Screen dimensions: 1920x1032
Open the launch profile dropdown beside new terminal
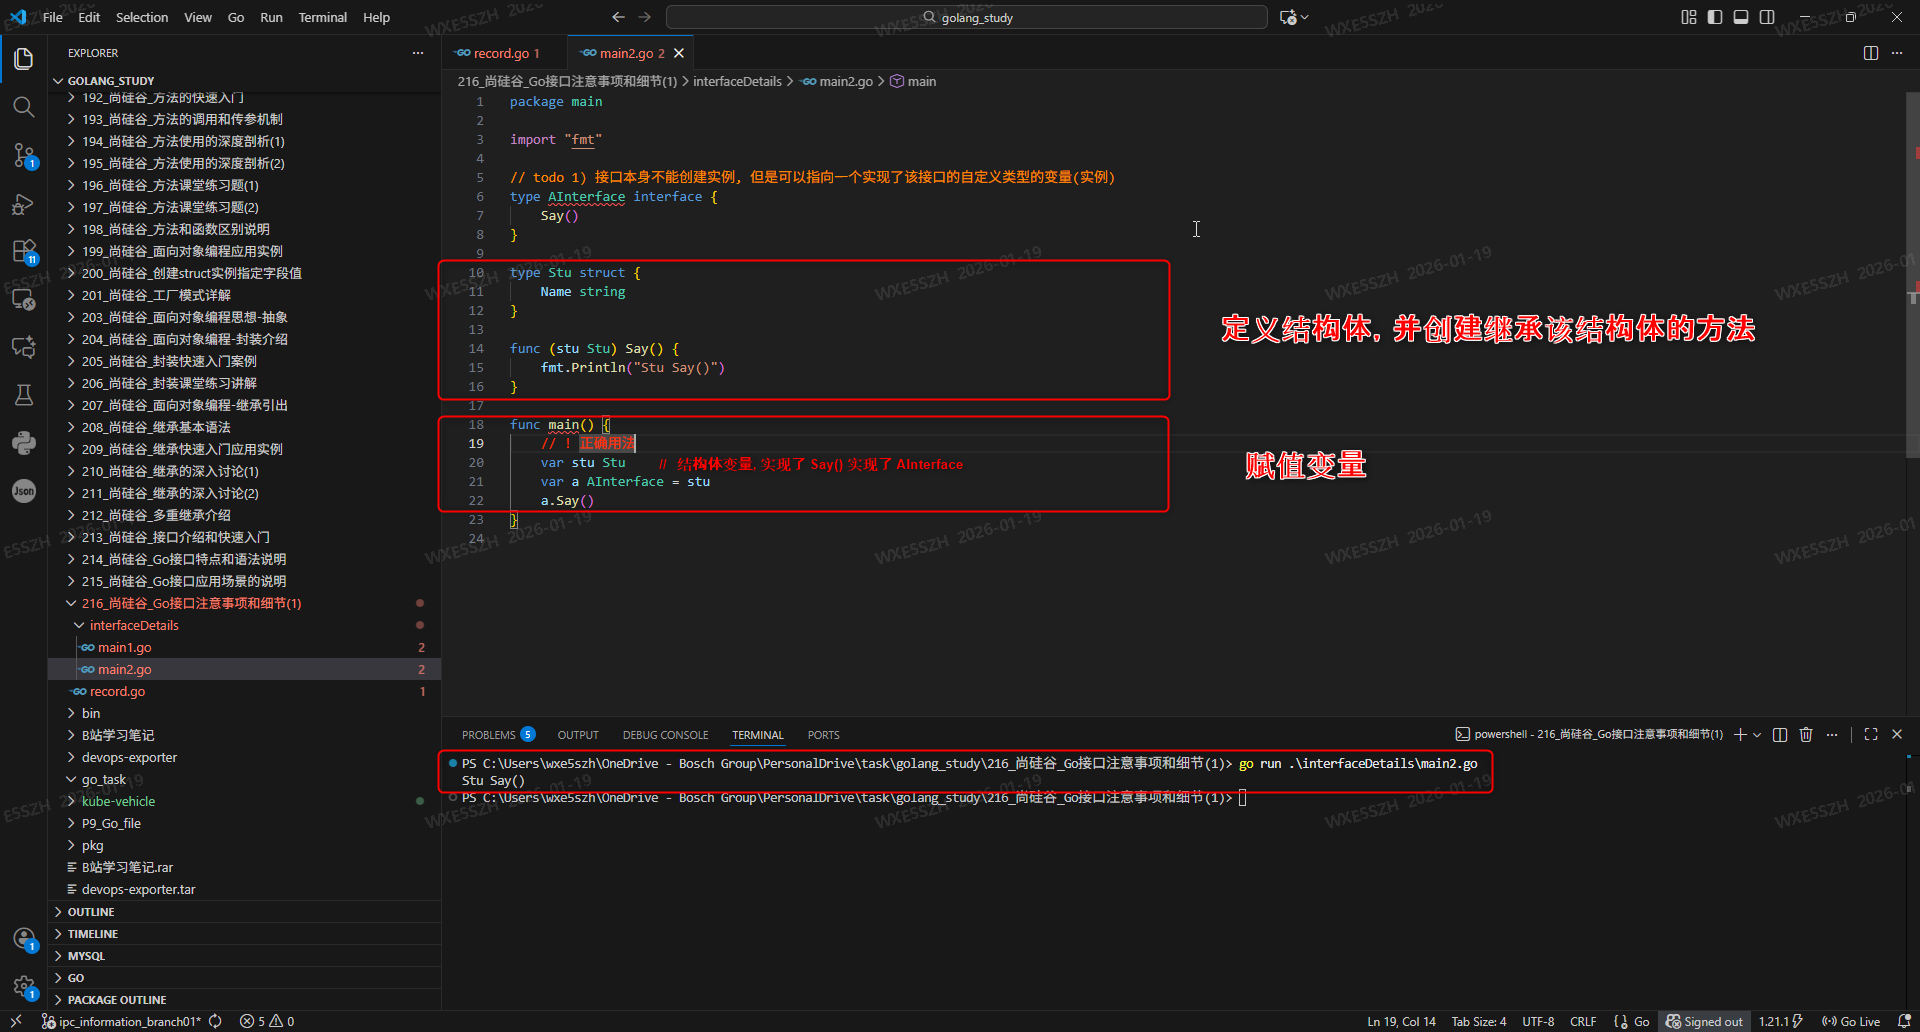coord(1757,735)
